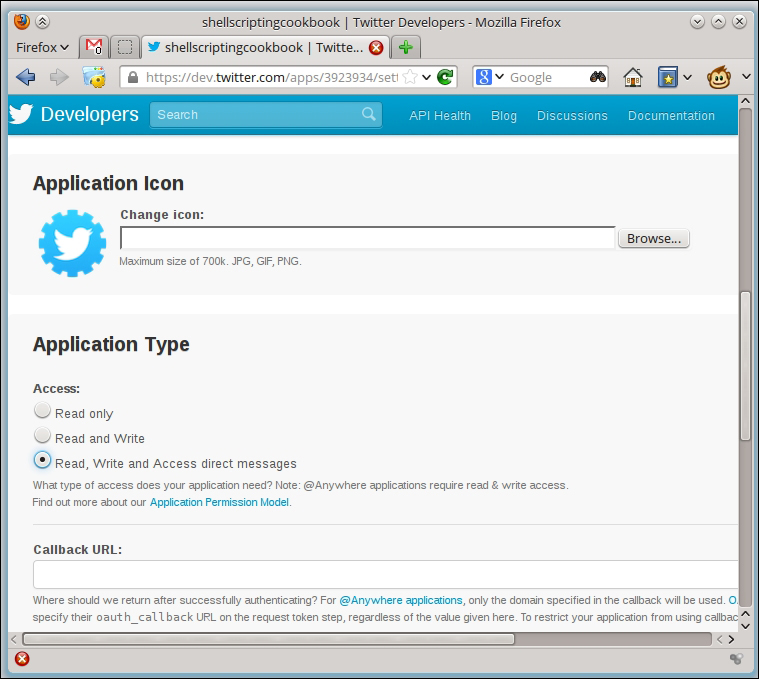759x679 pixels.
Task: Click the horizontal scrollbar left arrow
Action: click(x=14, y=639)
